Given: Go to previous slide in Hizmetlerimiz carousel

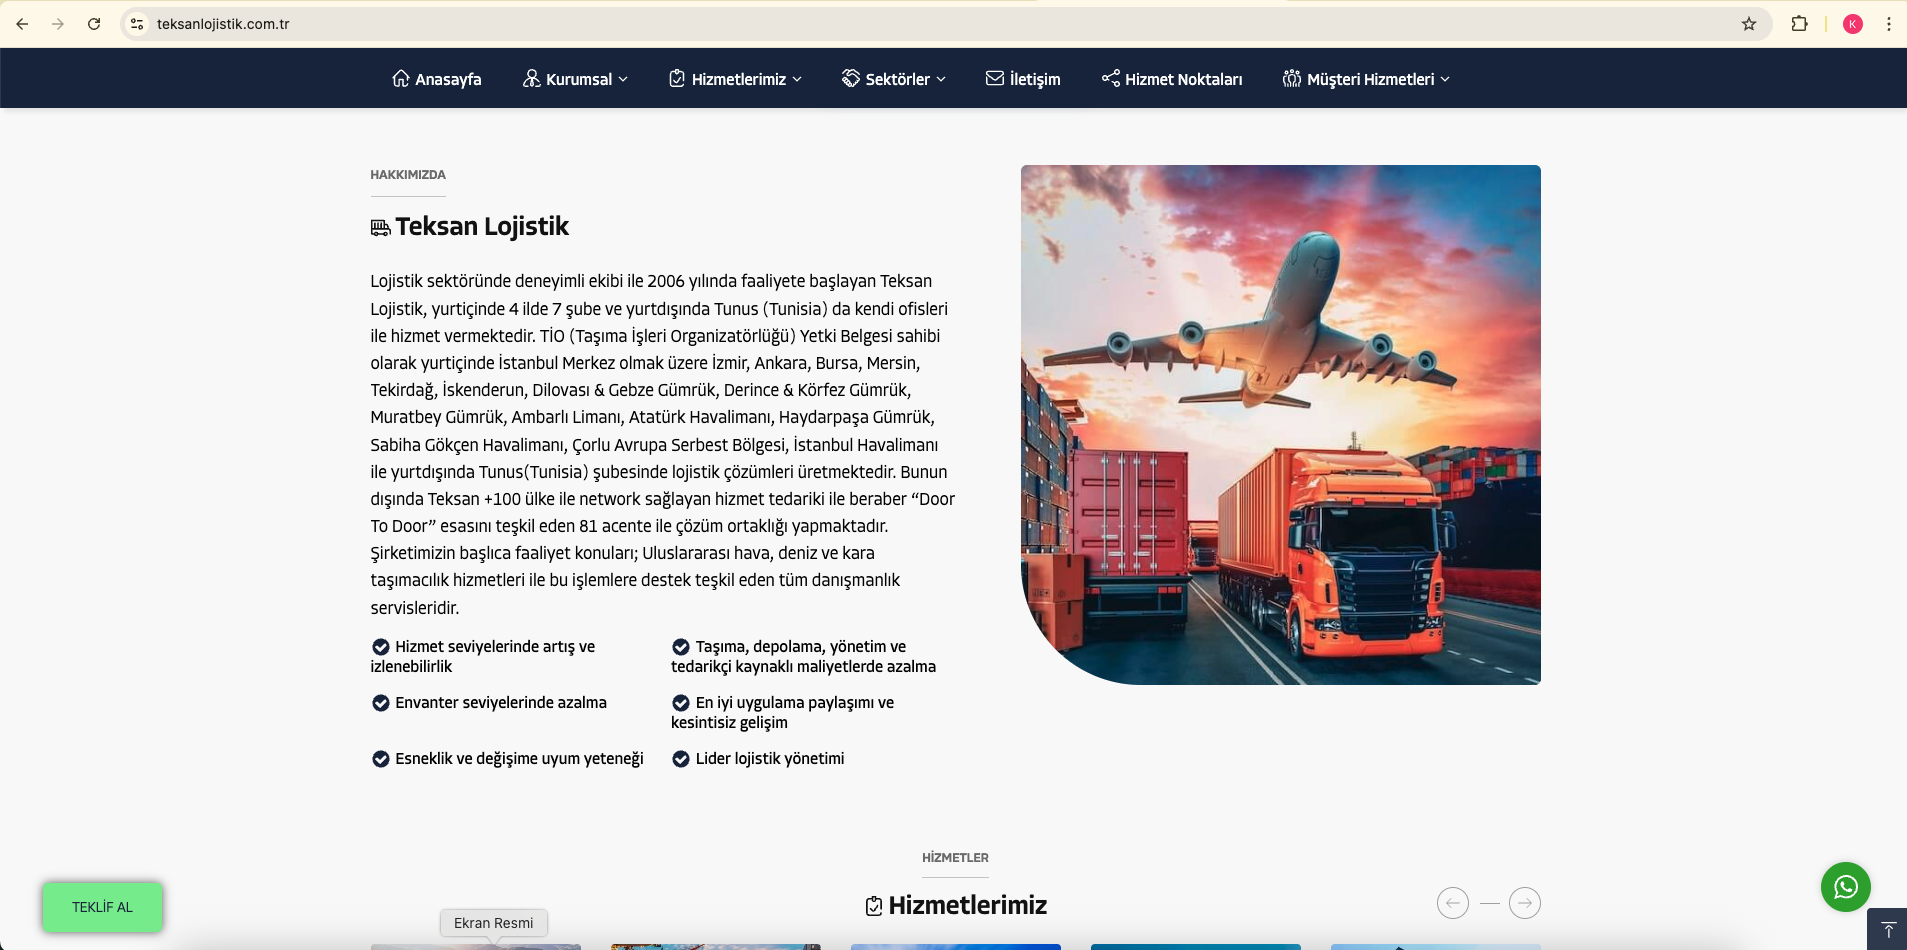Looking at the screenshot, I should tap(1453, 903).
